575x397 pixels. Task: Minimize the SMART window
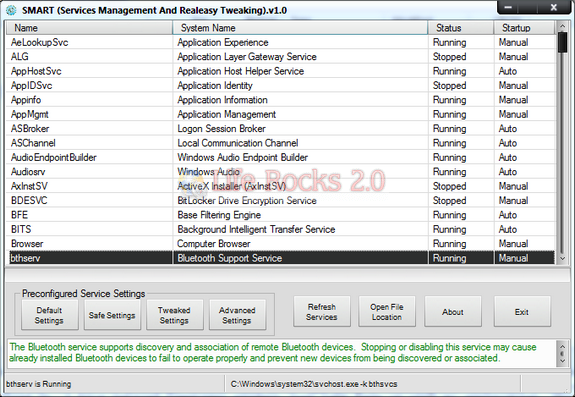(x=508, y=7)
